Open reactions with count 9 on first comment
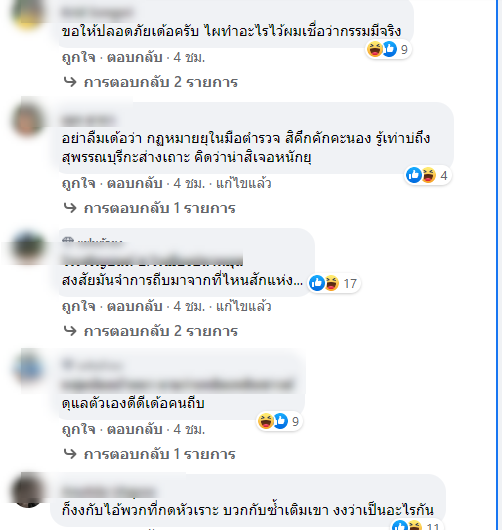 [388, 49]
